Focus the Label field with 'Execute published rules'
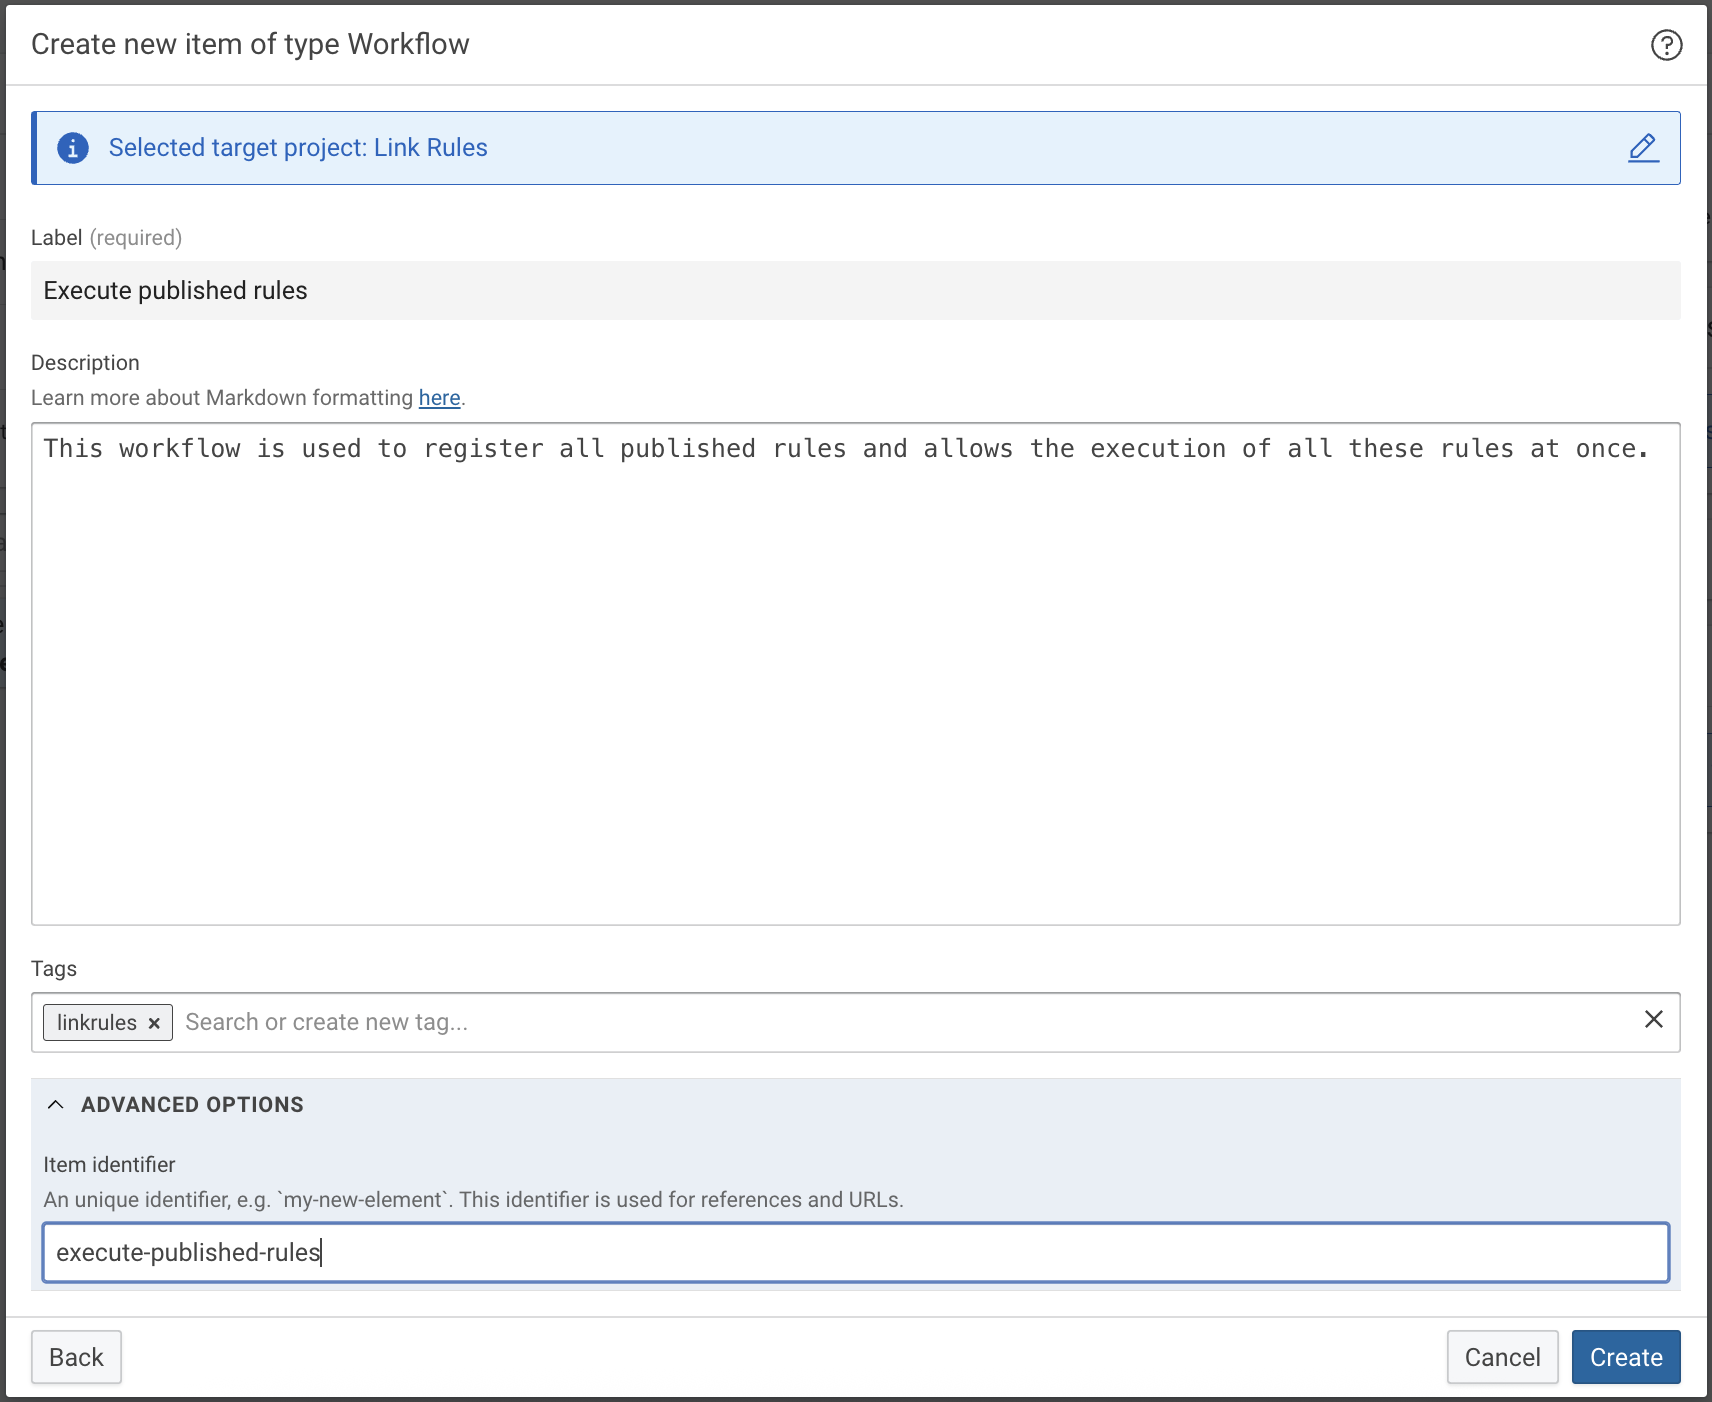Screen dimensions: 1712x1402 855,291
